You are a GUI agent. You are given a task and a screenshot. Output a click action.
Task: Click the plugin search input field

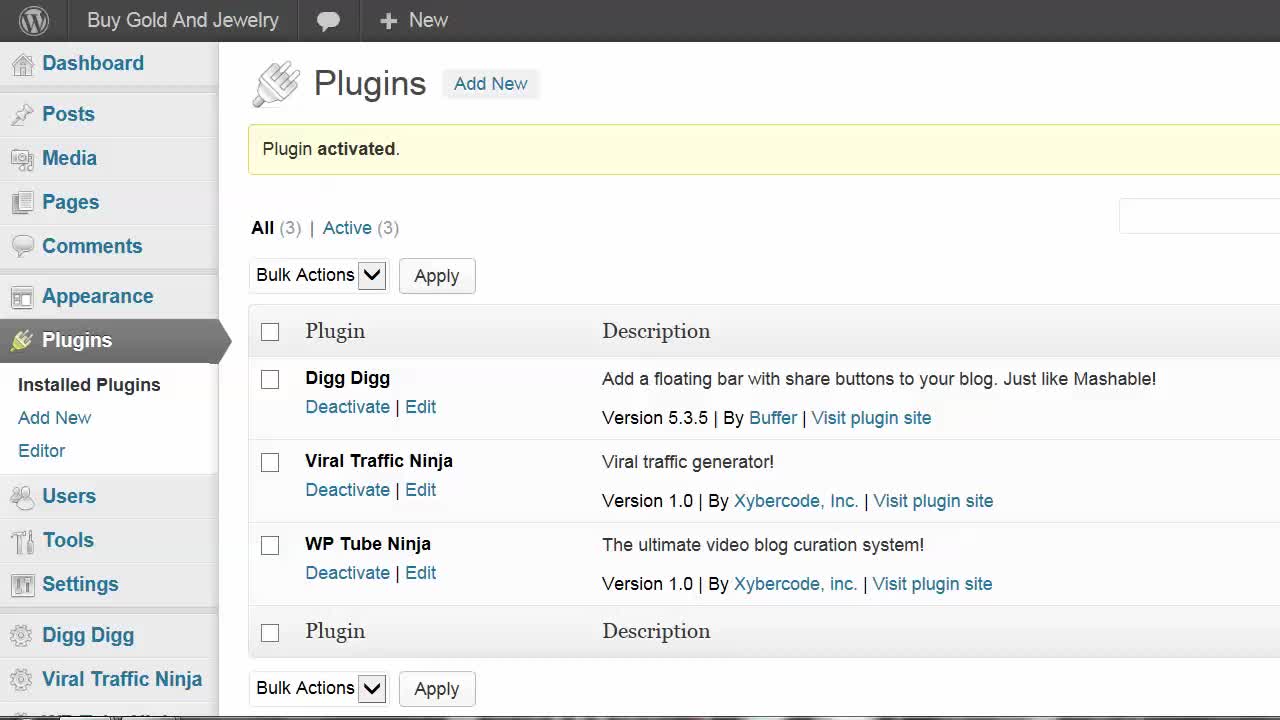tap(1199, 216)
